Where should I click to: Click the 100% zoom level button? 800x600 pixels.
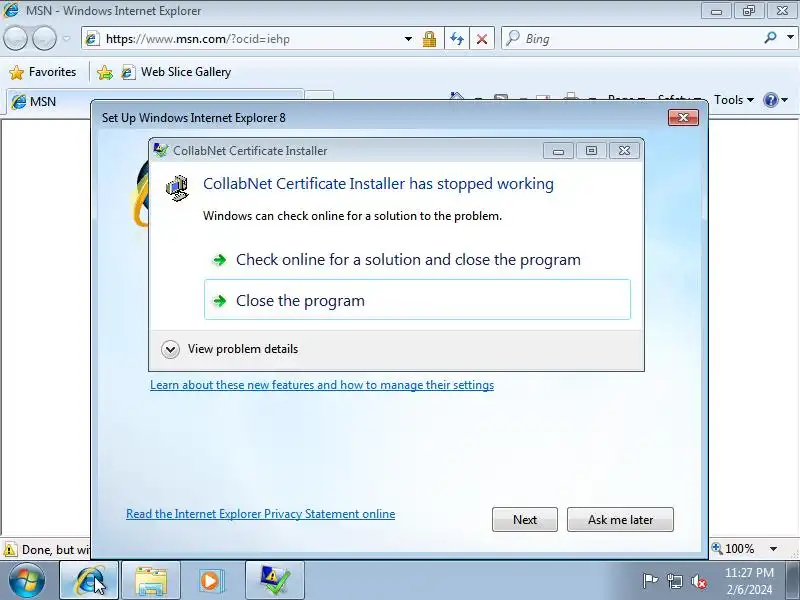point(733,548)
